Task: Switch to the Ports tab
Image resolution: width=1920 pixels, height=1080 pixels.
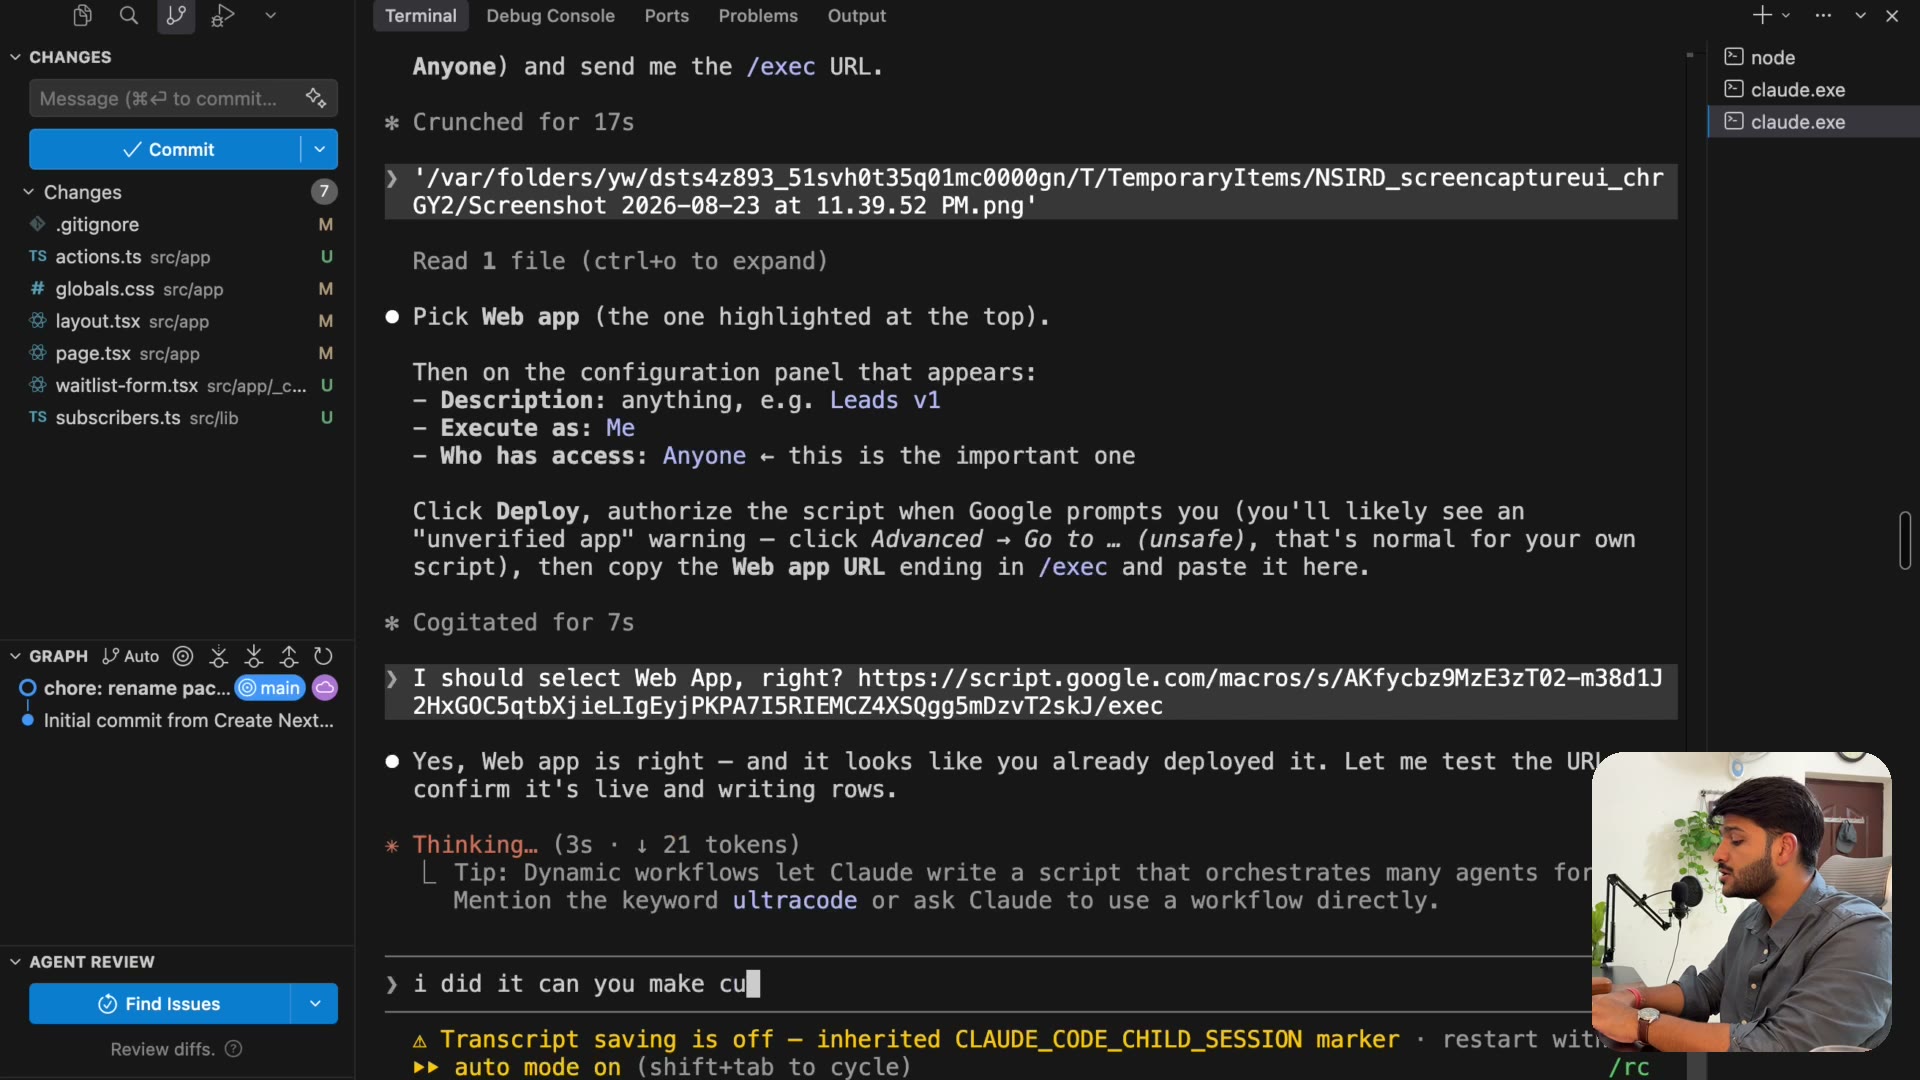Action: pos(667,16)
